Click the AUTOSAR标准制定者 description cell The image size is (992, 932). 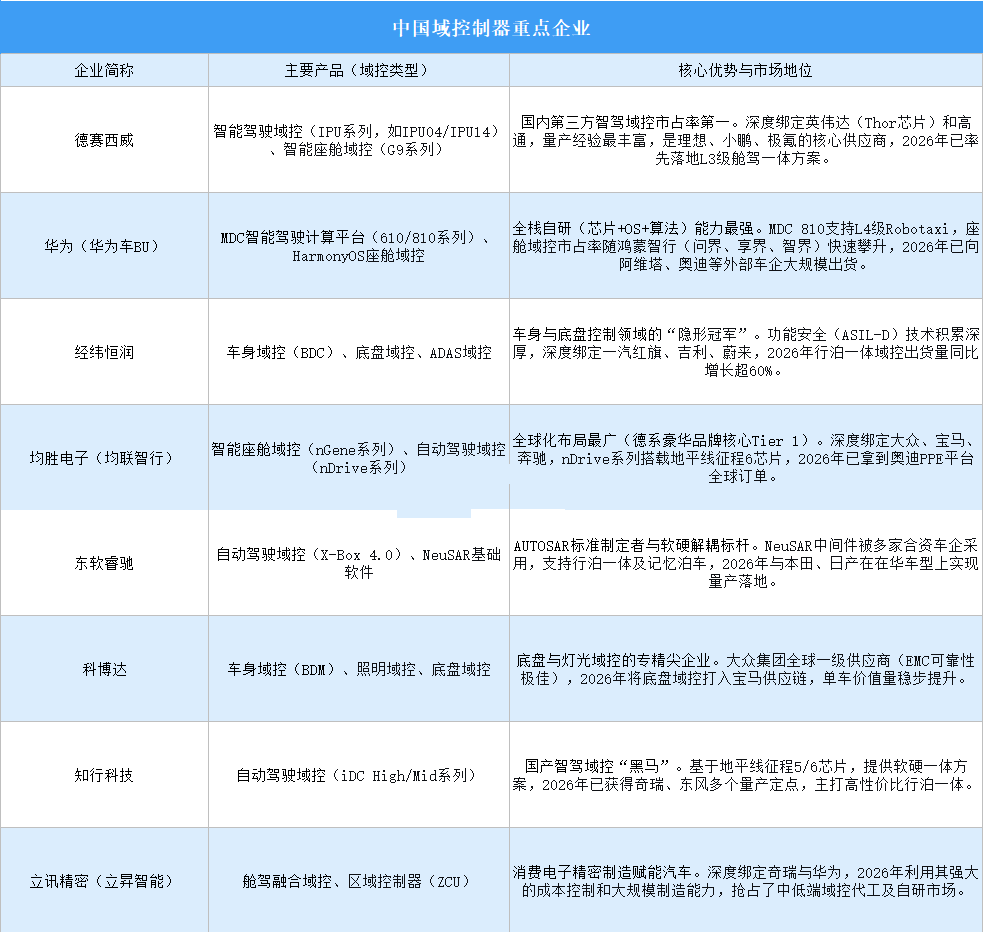[745, 563]
